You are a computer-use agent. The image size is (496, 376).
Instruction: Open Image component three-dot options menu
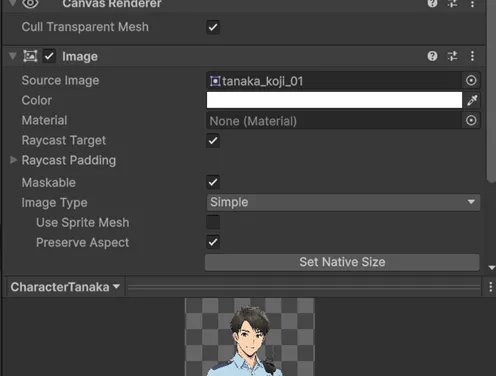click(472, 56)
